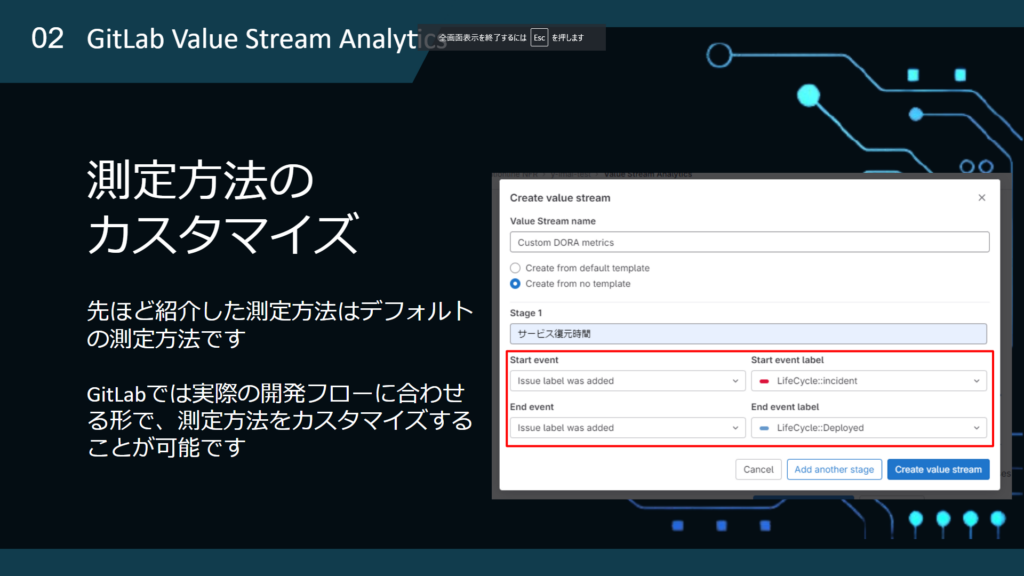Open the Start event label dropdown
Screen dimensions: 1024x576
869,381
